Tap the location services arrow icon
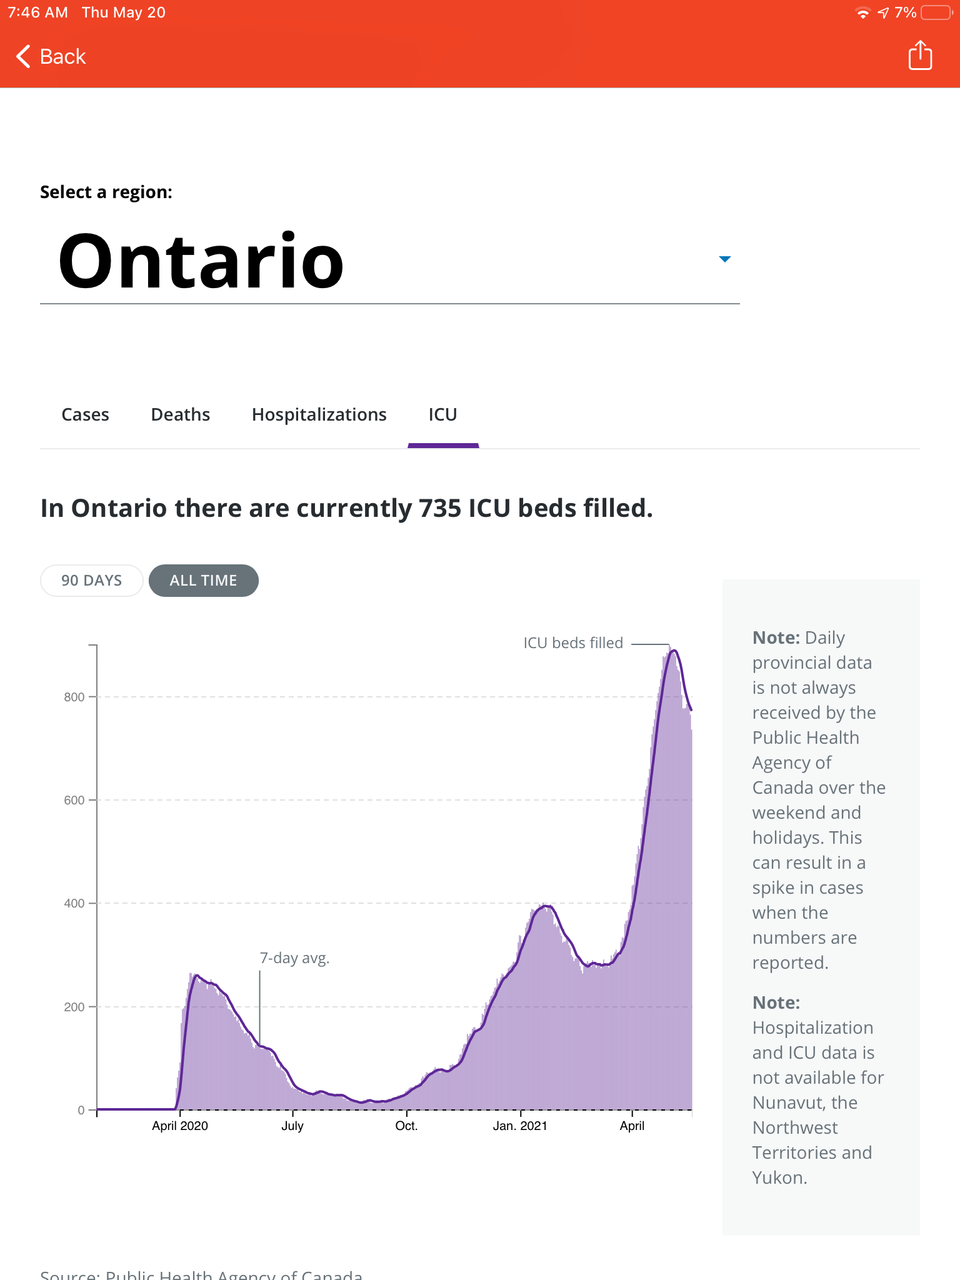The height and width of the screenshot is (1280, 960). [883, 13]
